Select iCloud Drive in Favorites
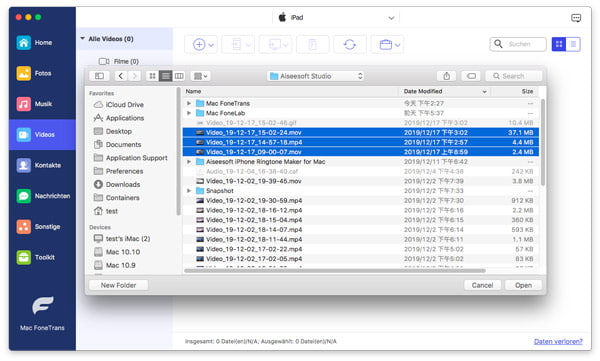Image resolution: width=600 pixels, height=361 pixels. tap(119, 105)
